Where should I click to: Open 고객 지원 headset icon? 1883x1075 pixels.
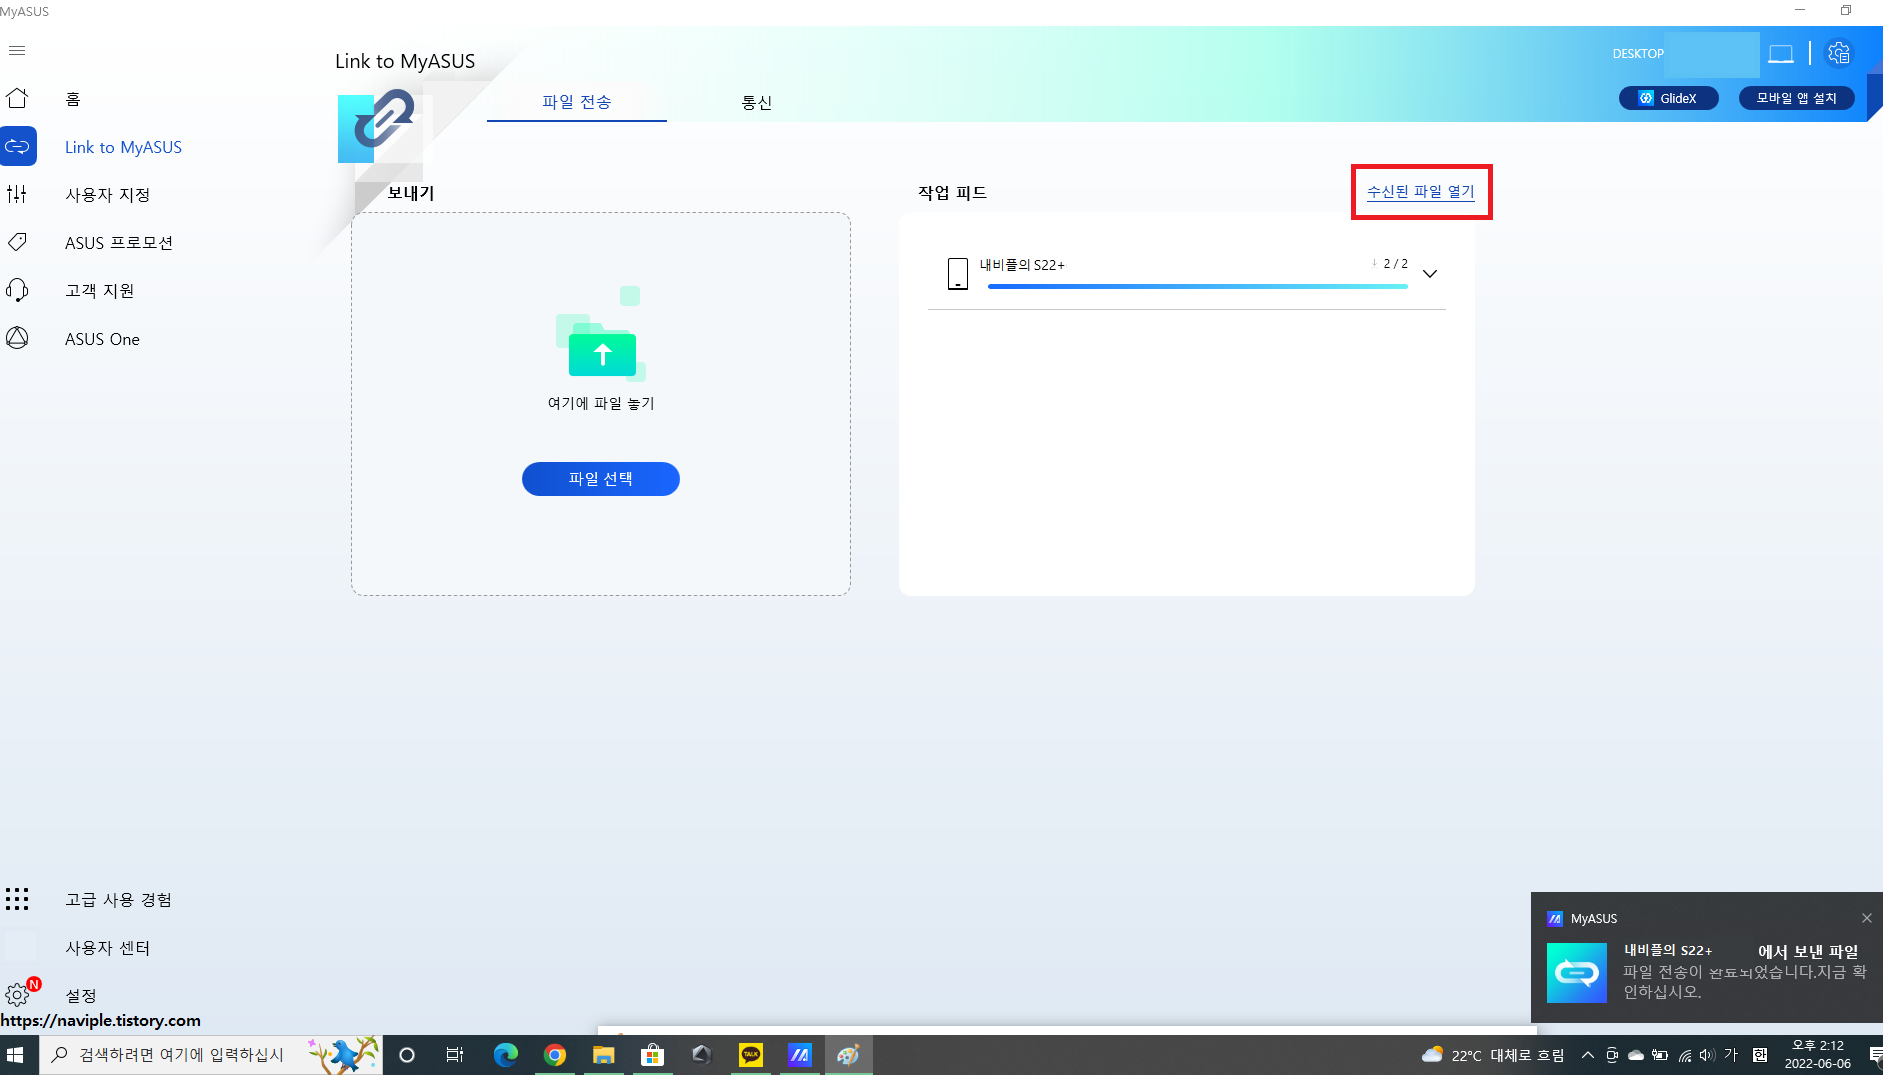pos(17,290)
